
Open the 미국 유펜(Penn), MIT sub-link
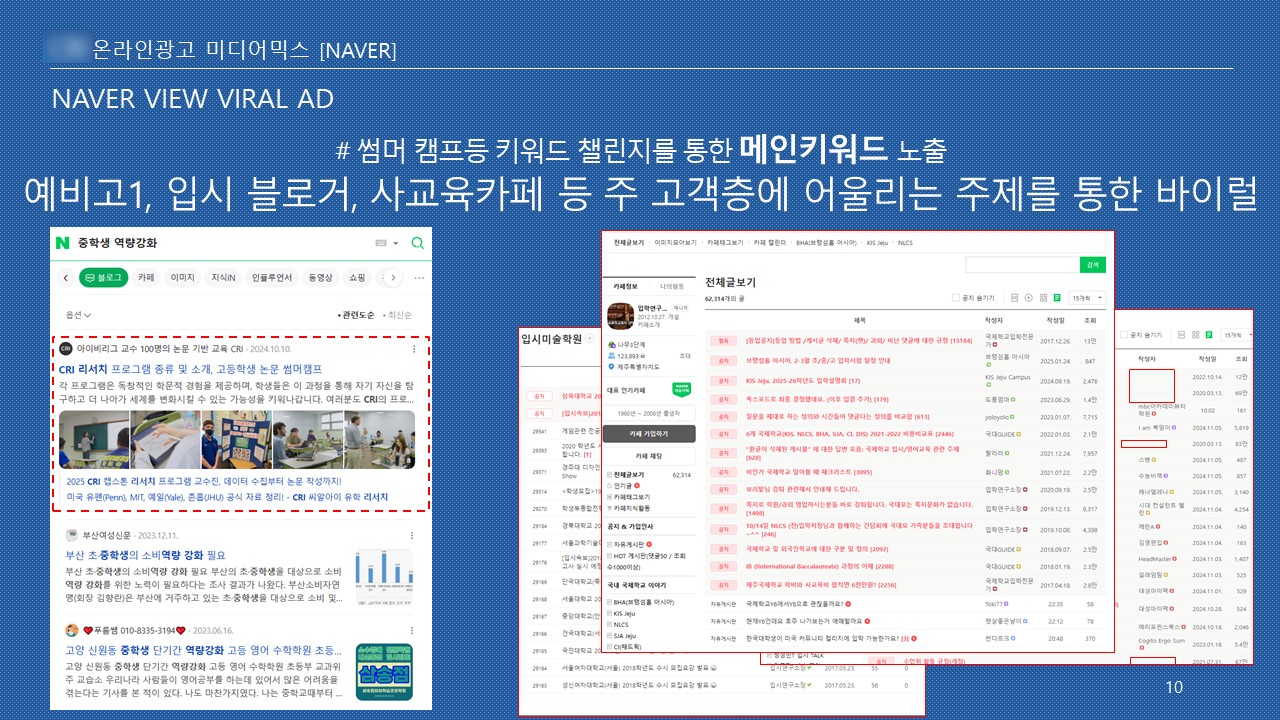227,497
